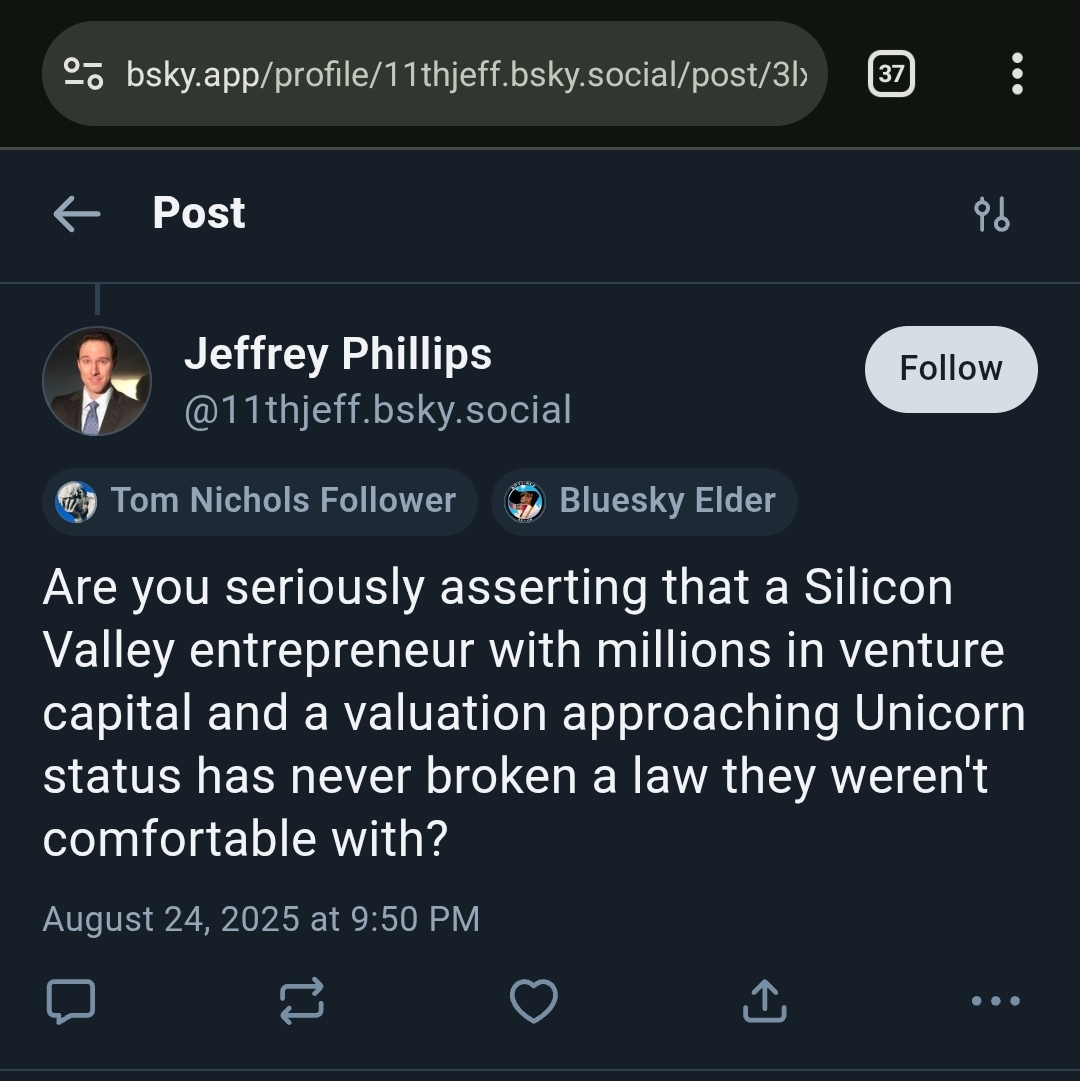Open the post's three-dot more options
The height and width of the screenshot is (1081, 1080).
tap(995, 1001)
